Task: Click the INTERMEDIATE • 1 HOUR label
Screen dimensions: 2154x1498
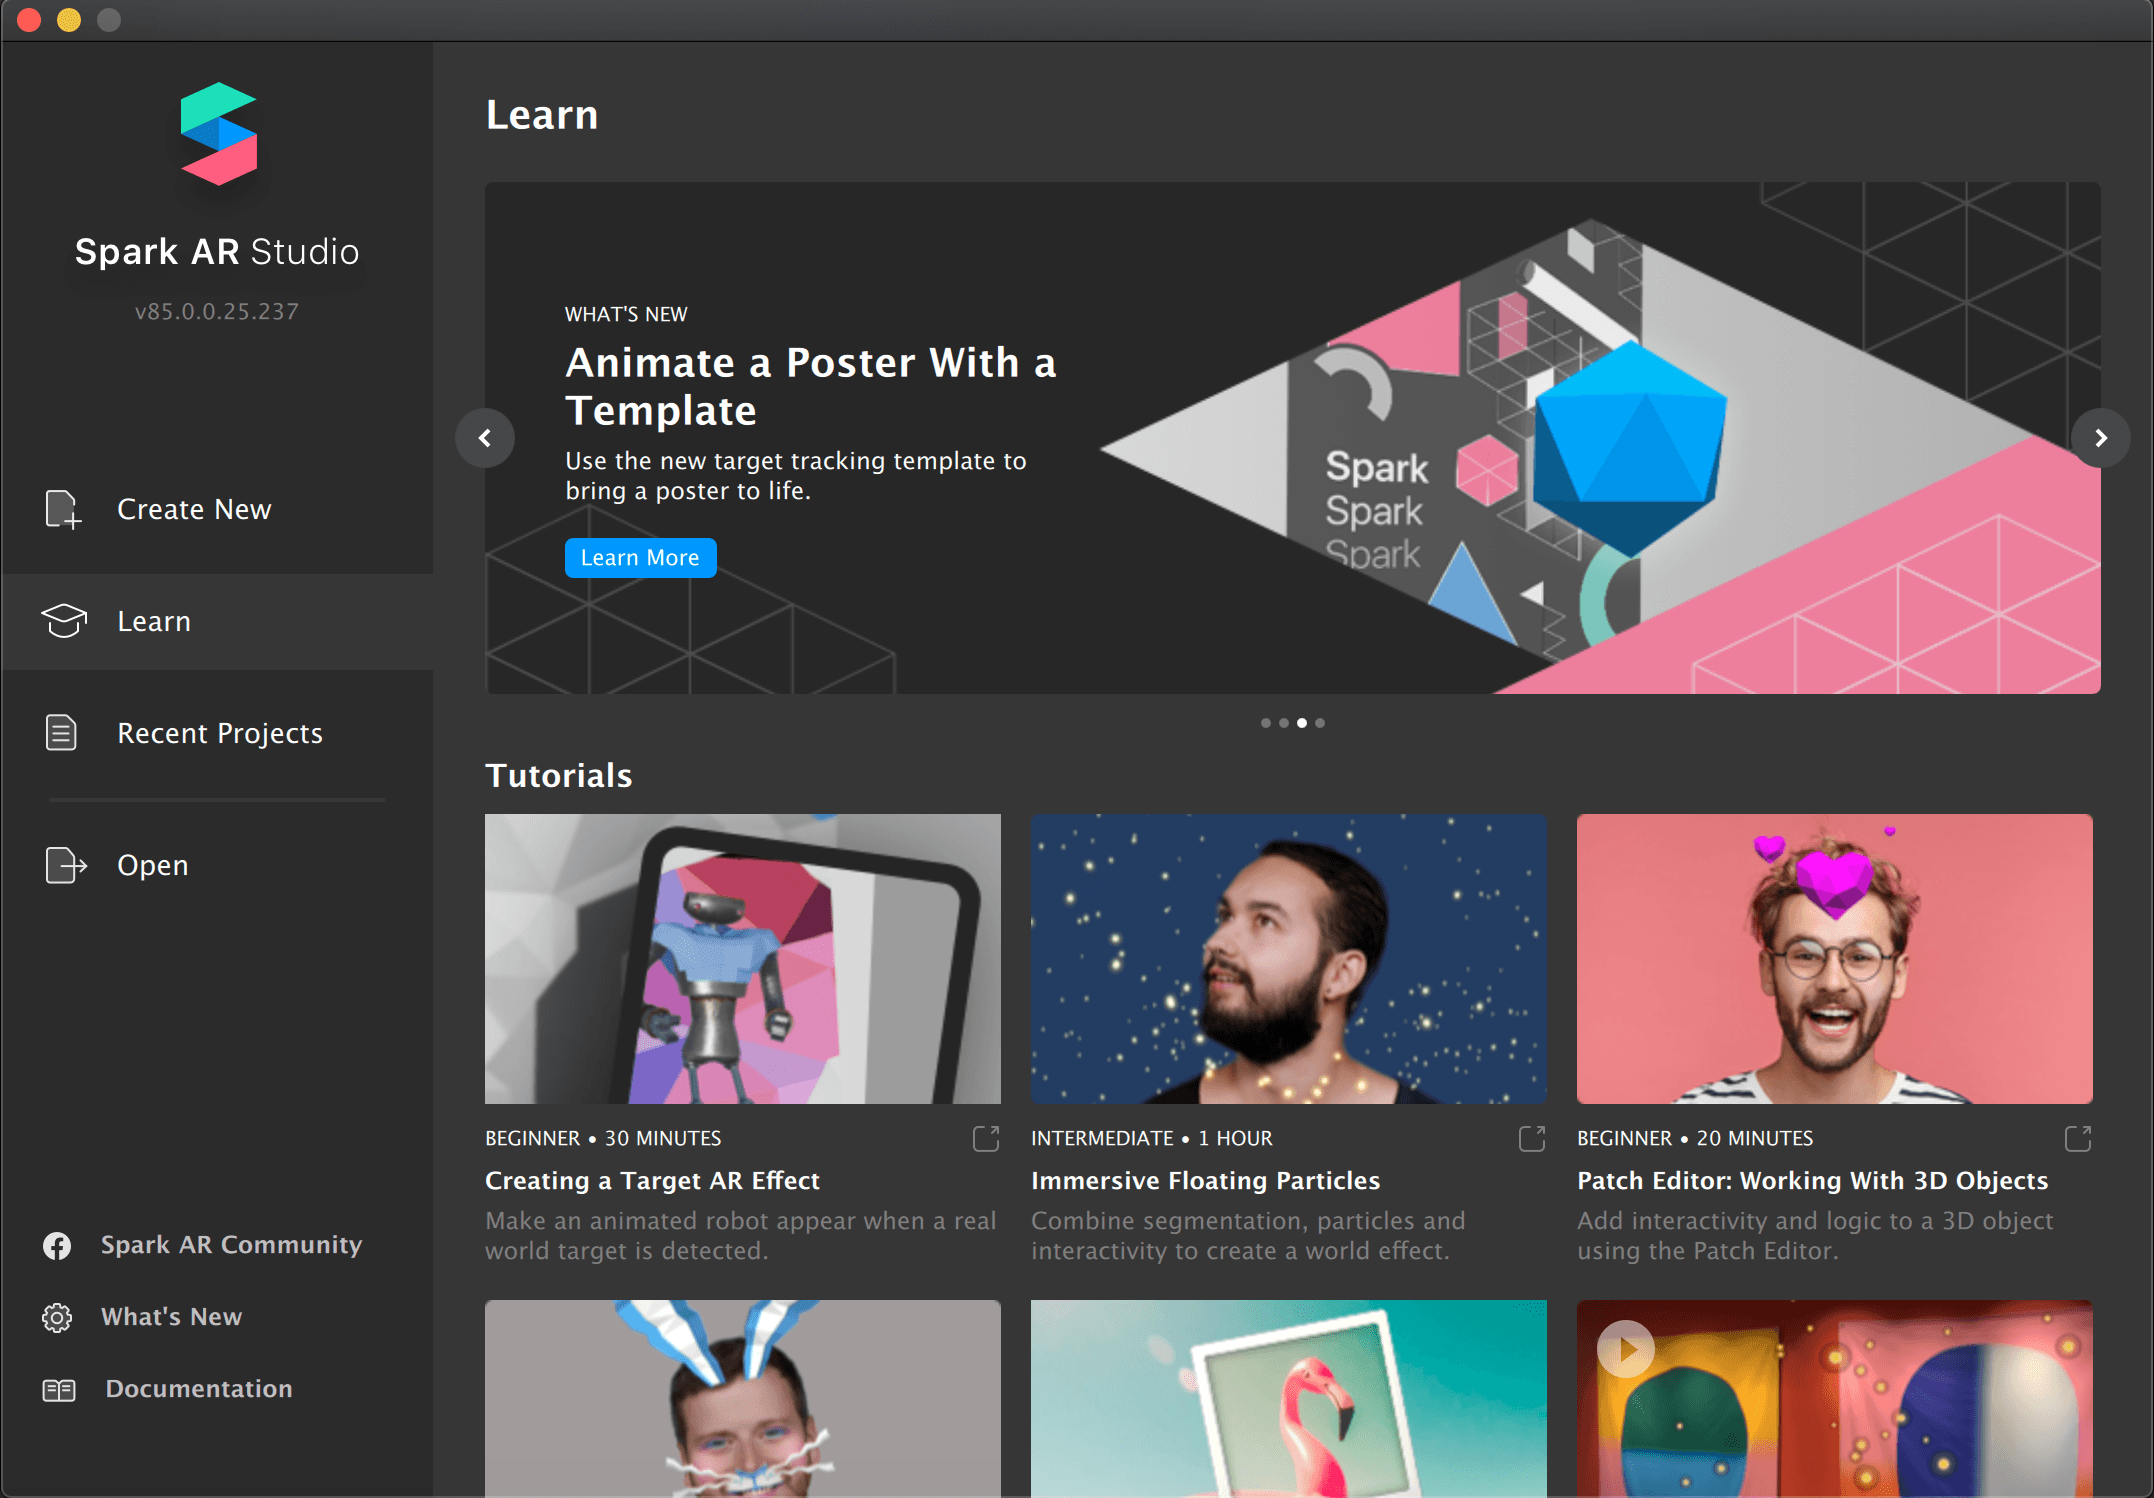Action: [x=1152, y=1138]
